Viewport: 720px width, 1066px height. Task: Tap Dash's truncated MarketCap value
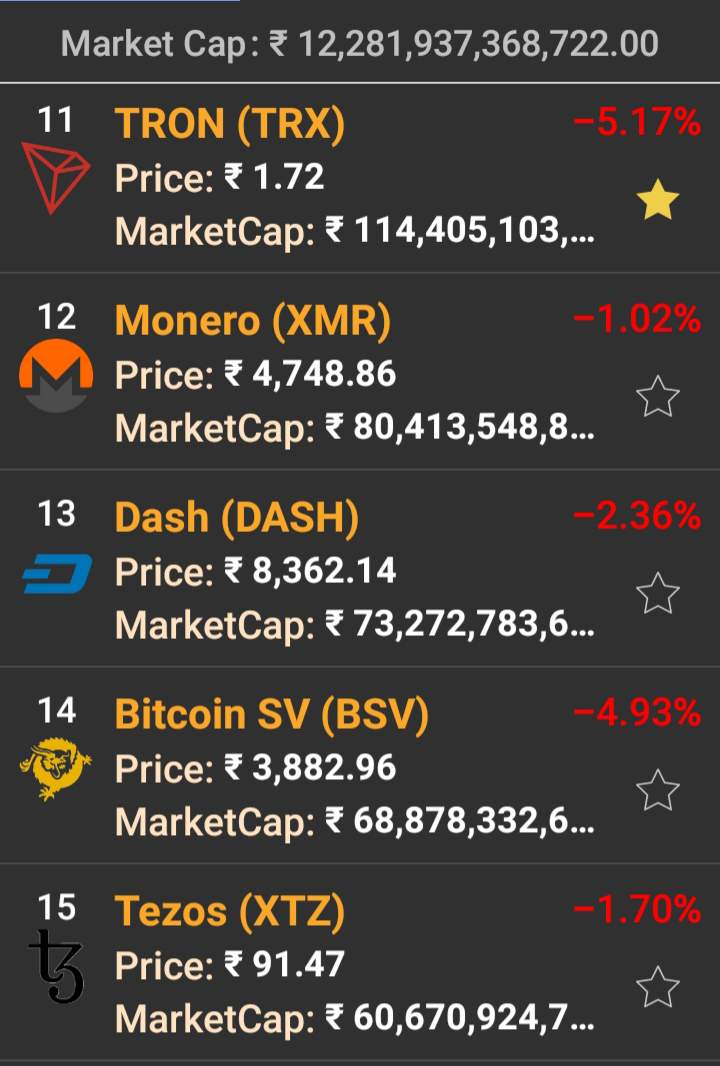460,627
